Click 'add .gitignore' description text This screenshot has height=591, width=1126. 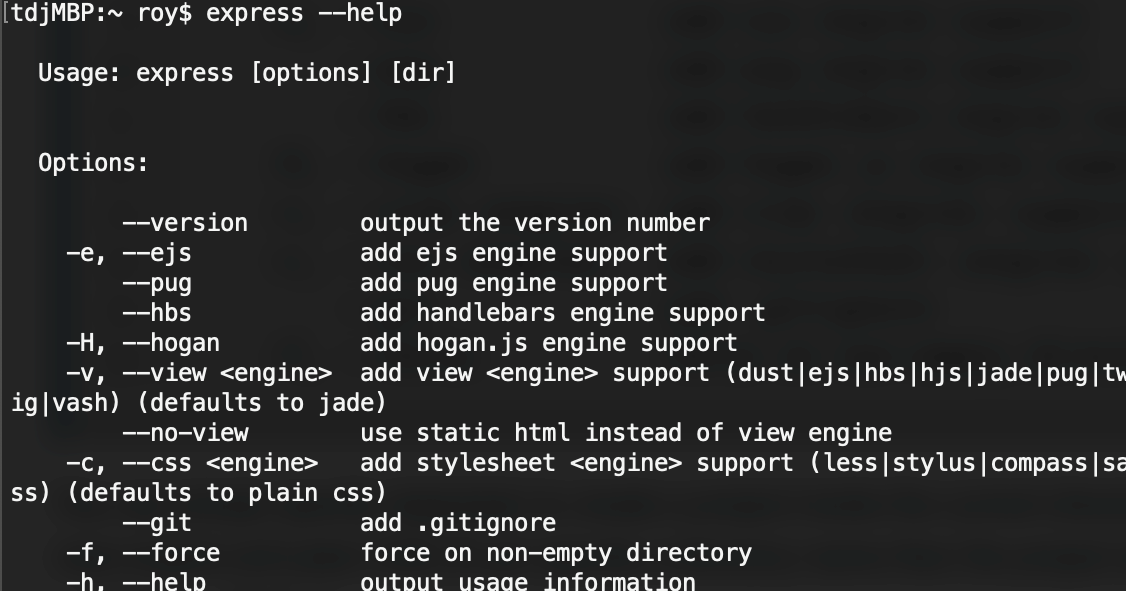pyautogui.click(x=457, y=523)
